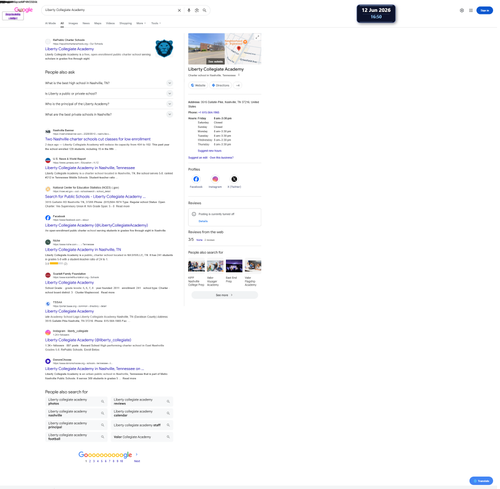Open 'Two Nashville charter schools cut classes' result

coord(98,139)
